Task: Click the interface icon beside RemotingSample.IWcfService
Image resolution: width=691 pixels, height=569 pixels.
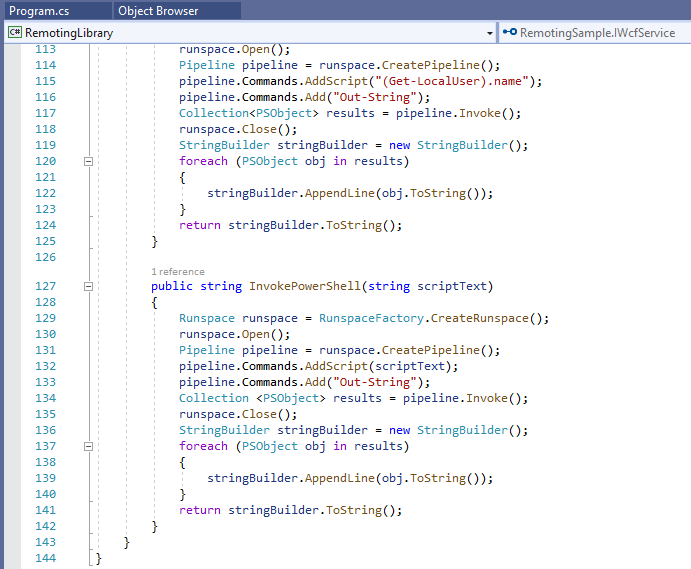Action: [x=510, y=32]
